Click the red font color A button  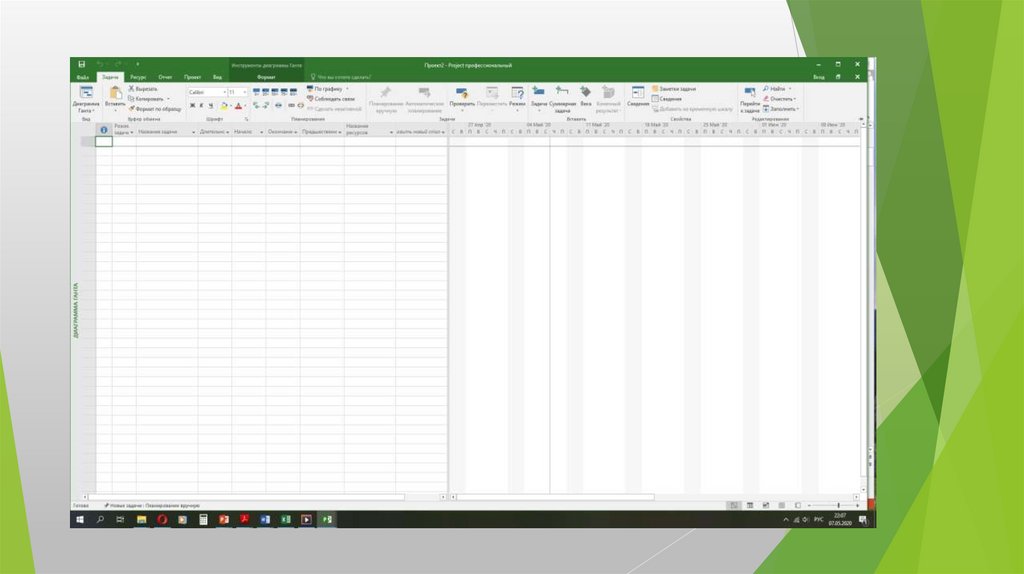coord(238,106)
